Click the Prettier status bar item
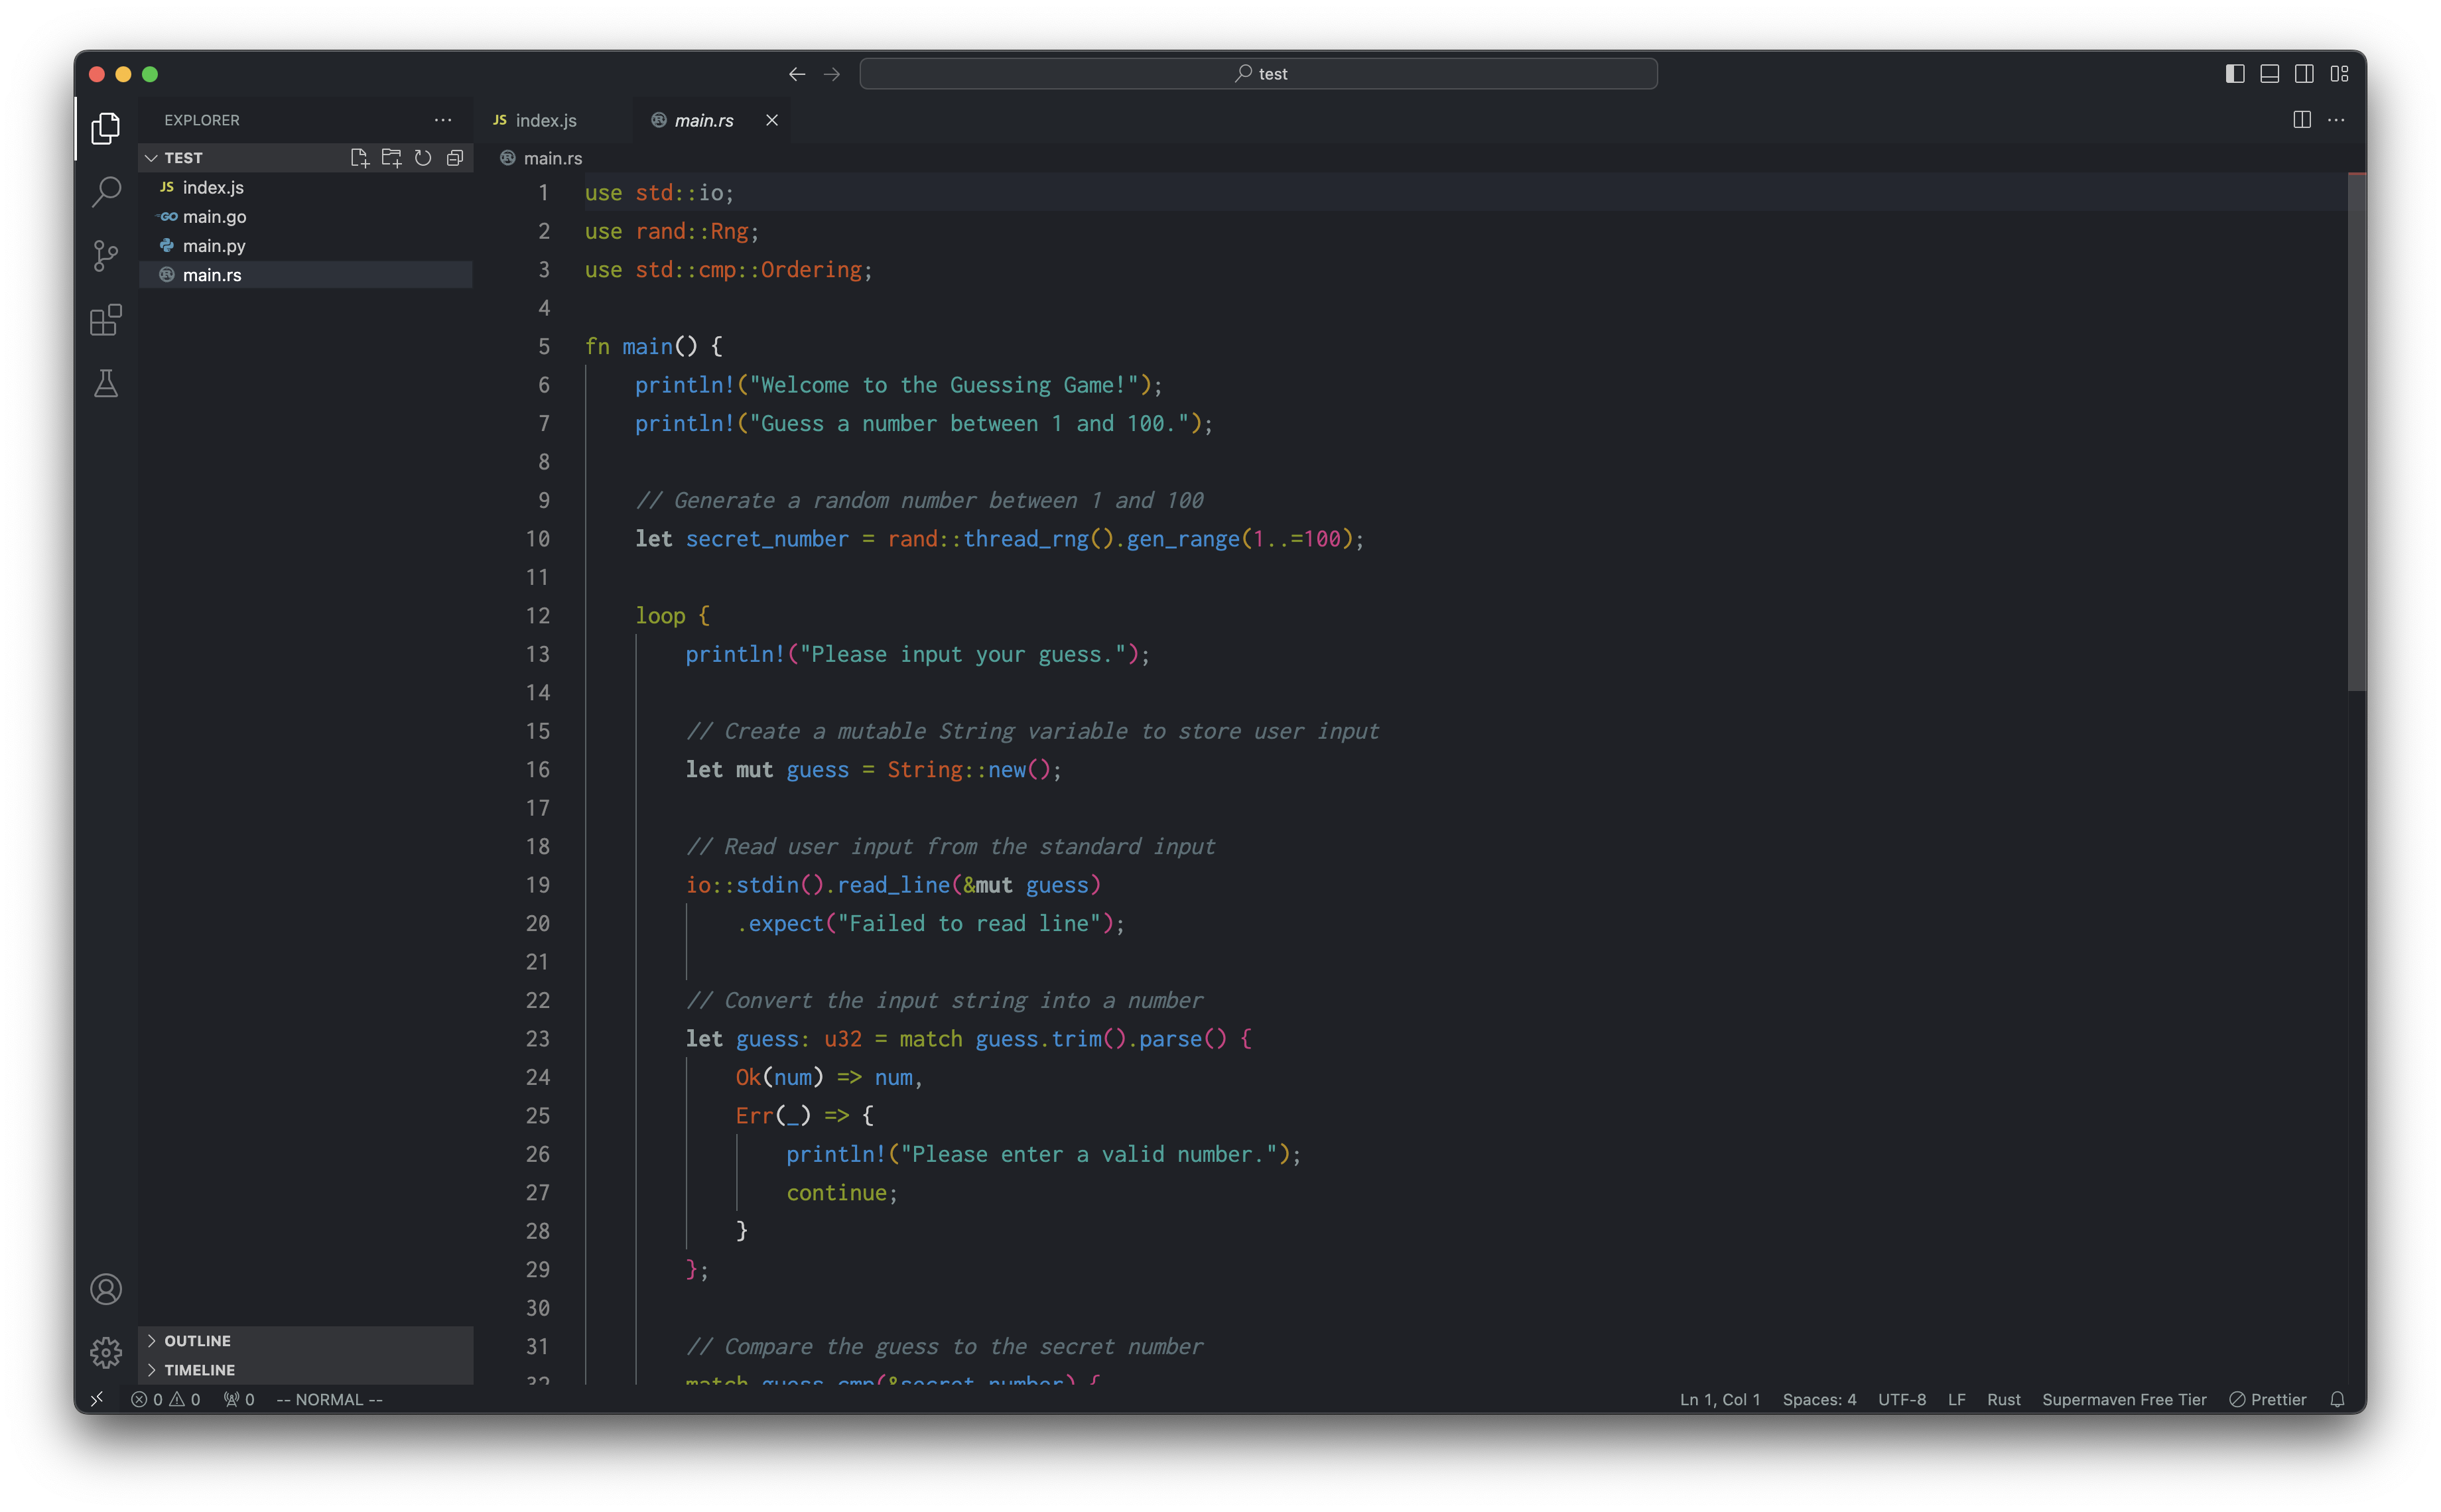The height and width of the screenshot is (1512, 2441). click(x=2268, y=1399)
